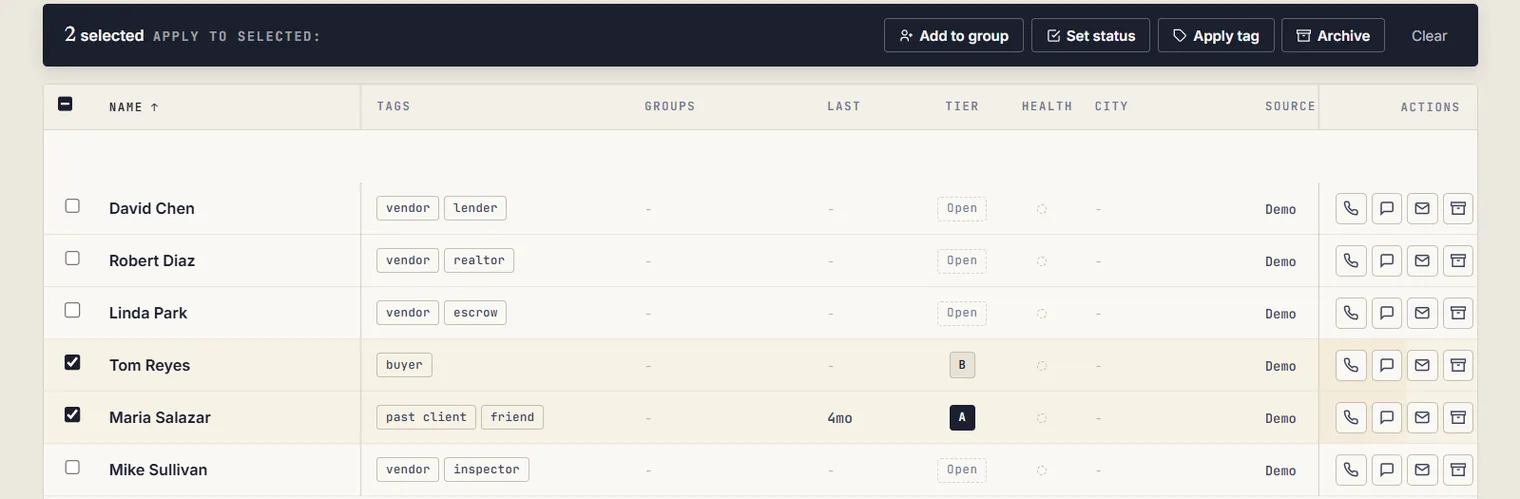Call David Chen via phone icon
Screen dimensions: 1520x499
(x=1351, y=208)
